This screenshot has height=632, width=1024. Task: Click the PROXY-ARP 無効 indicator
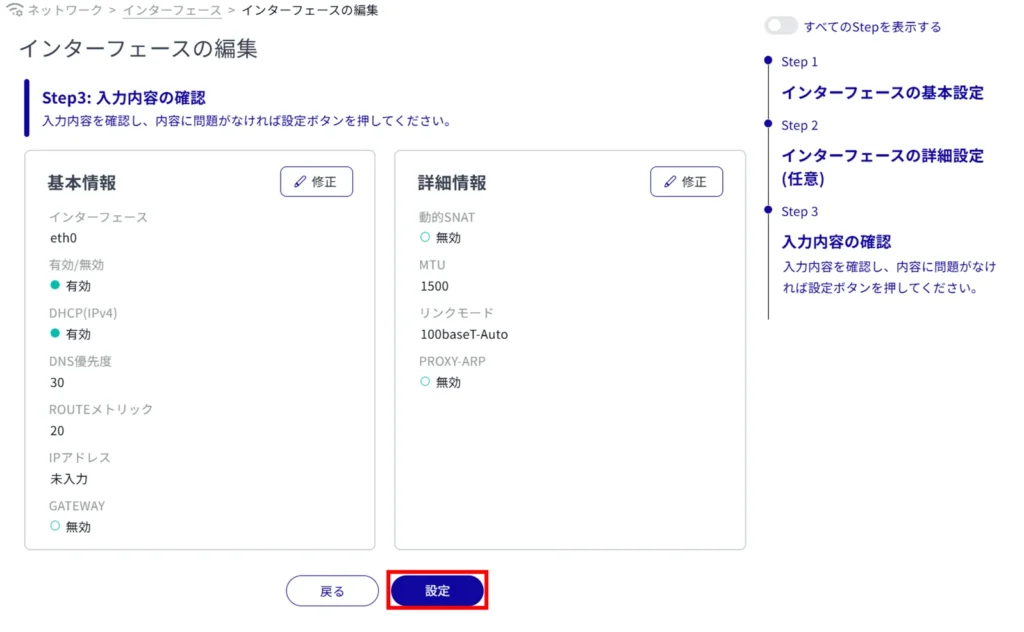click(425, 381)
